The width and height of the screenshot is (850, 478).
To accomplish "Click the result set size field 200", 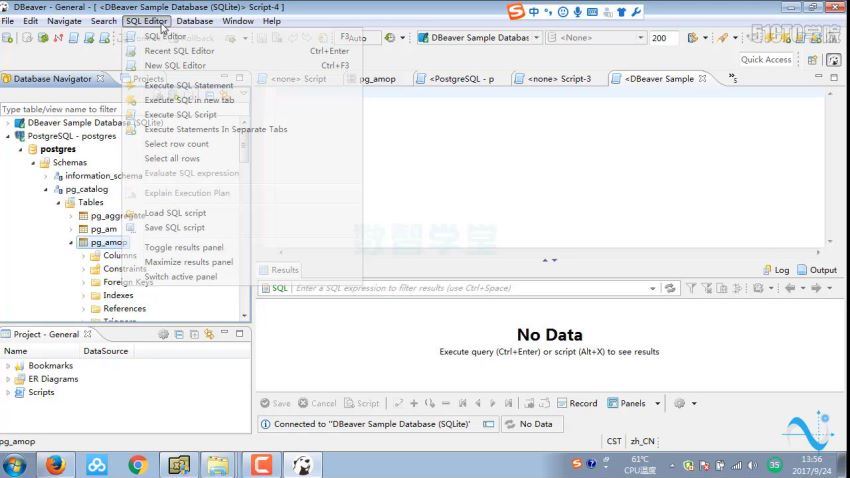I will (x=664, y=38).
